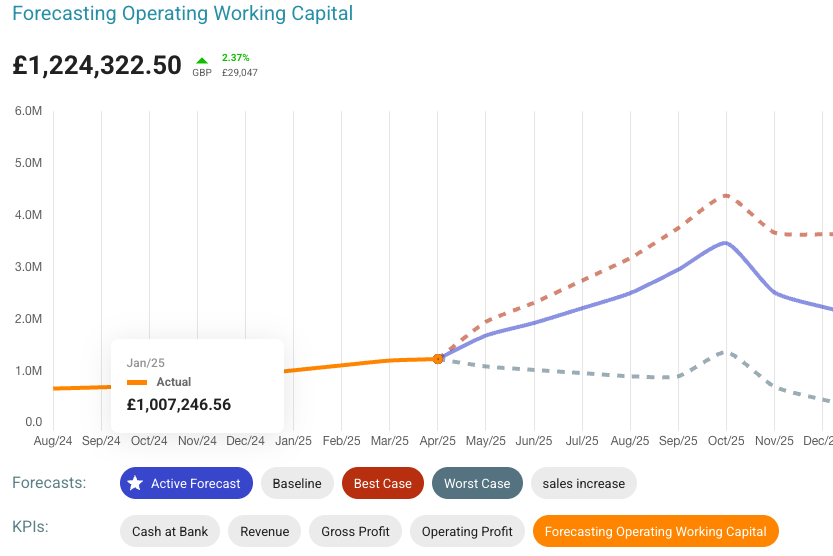The image size is (833, 556).
Task: Click the green upward trend arrow
Action: (203, 59)
